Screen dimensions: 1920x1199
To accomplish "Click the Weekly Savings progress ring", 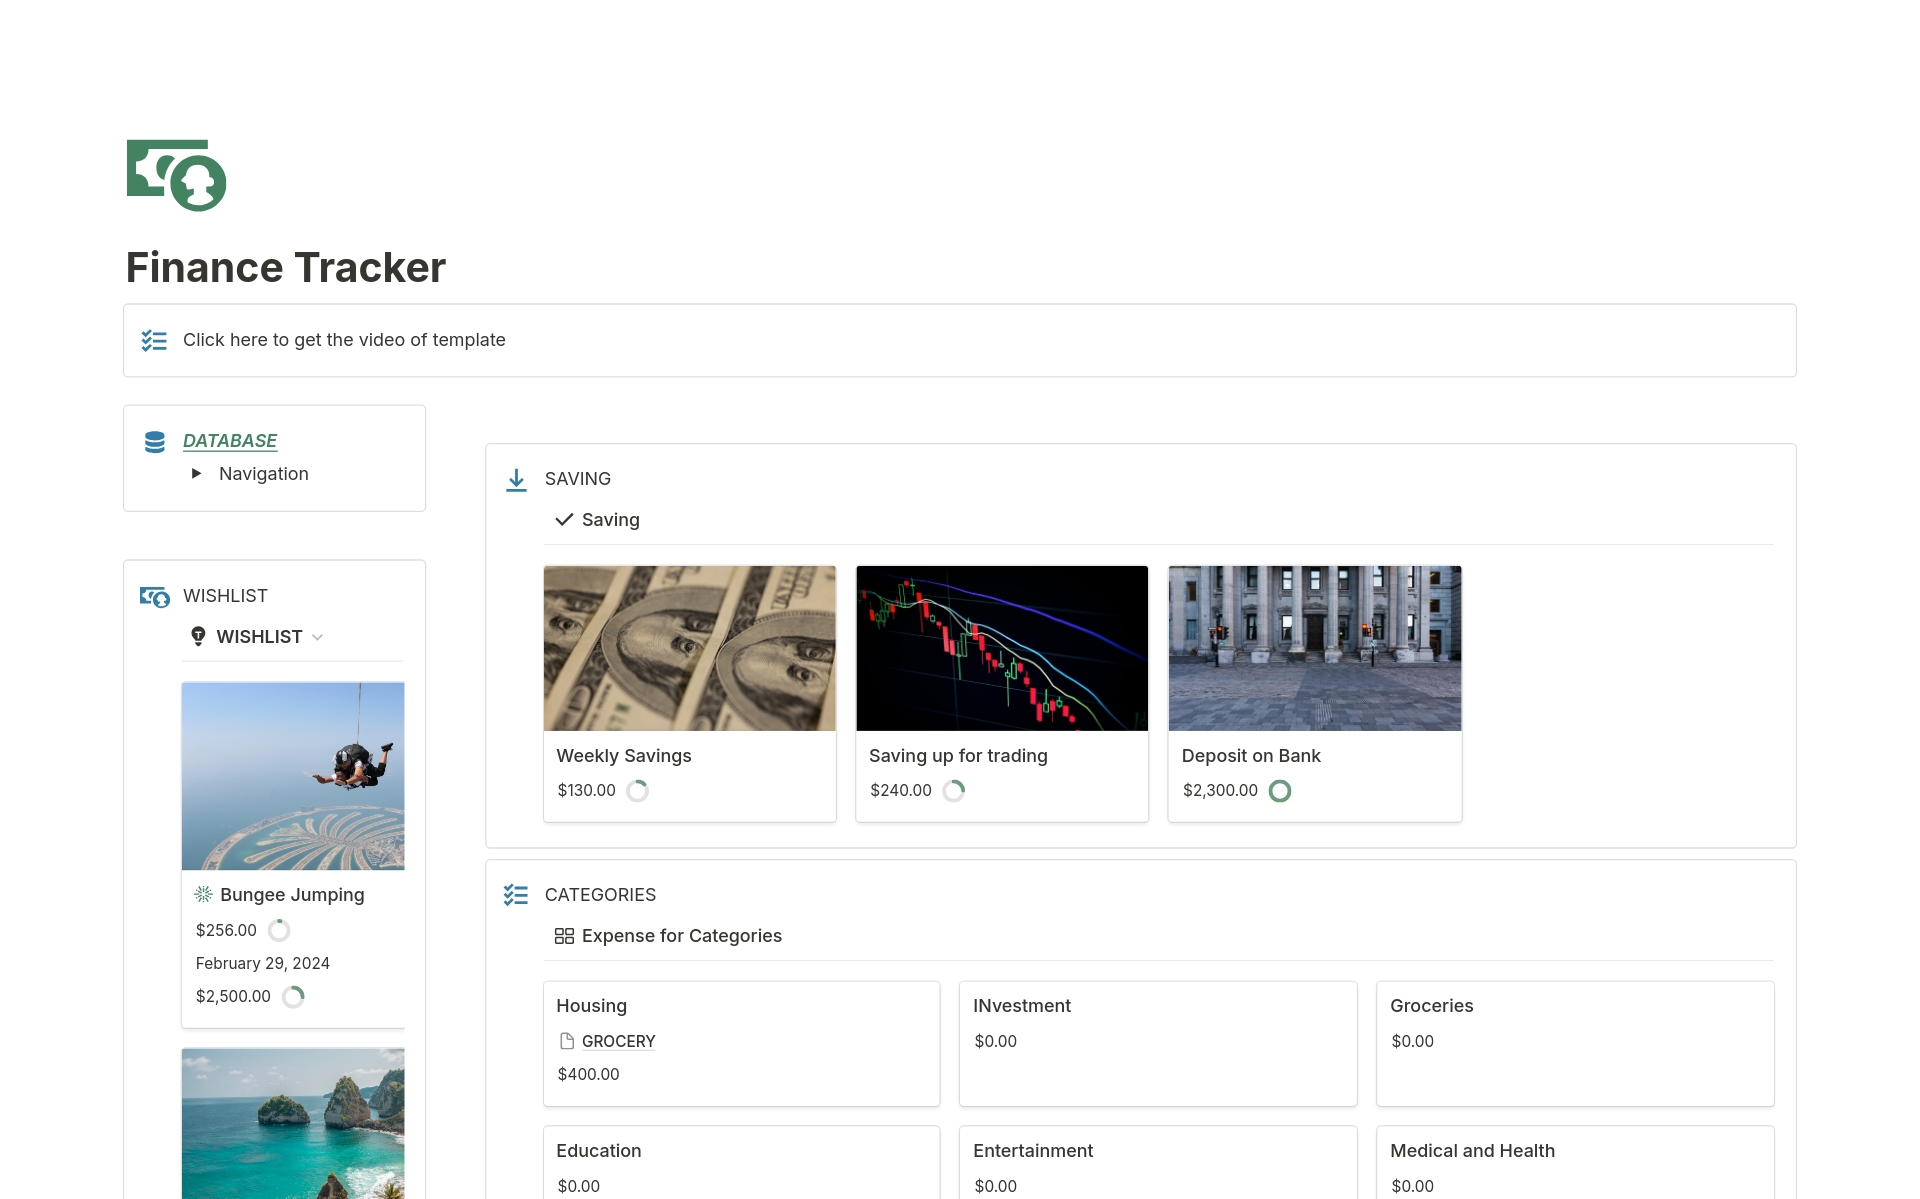I will (637, 791).
